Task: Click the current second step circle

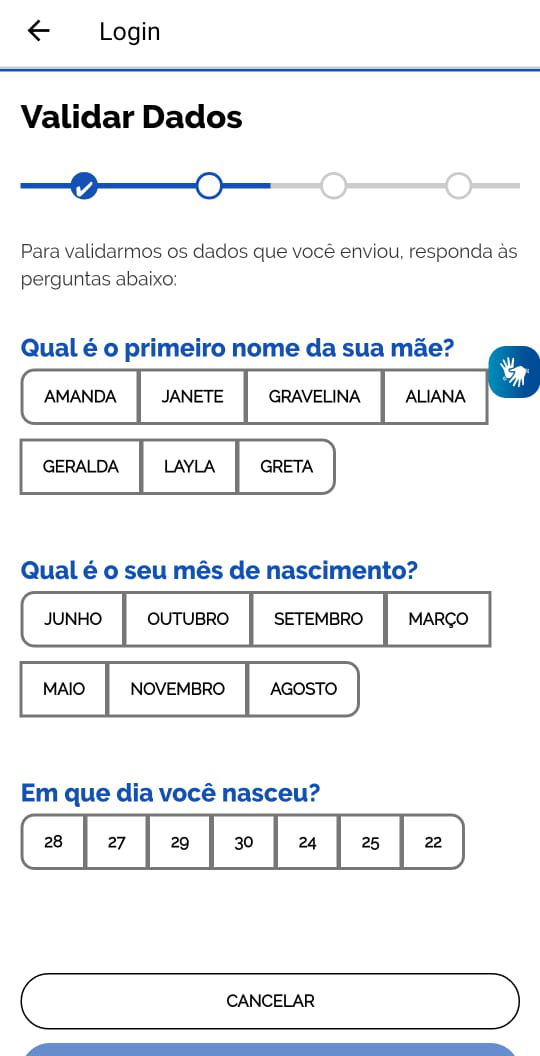Action: pos(209,186)
